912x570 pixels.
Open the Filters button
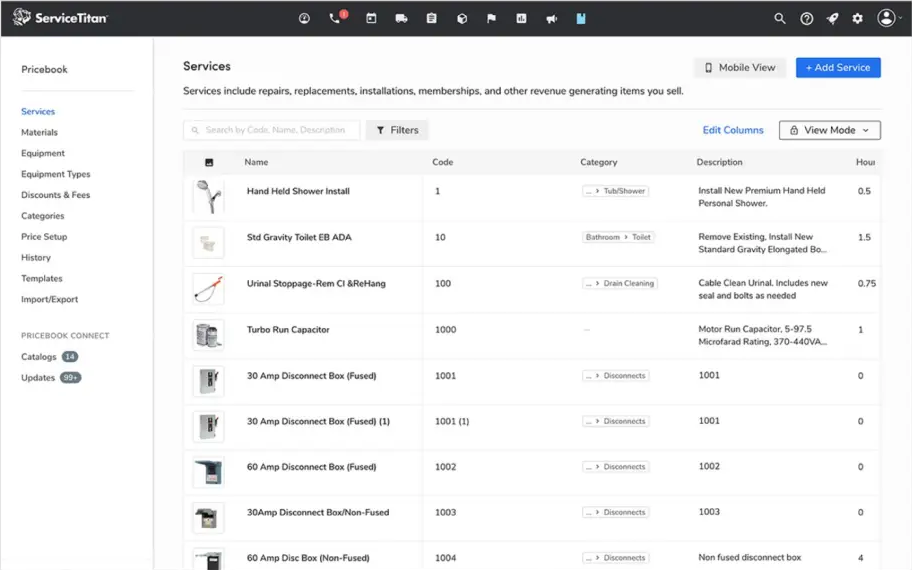pos(397,130)
